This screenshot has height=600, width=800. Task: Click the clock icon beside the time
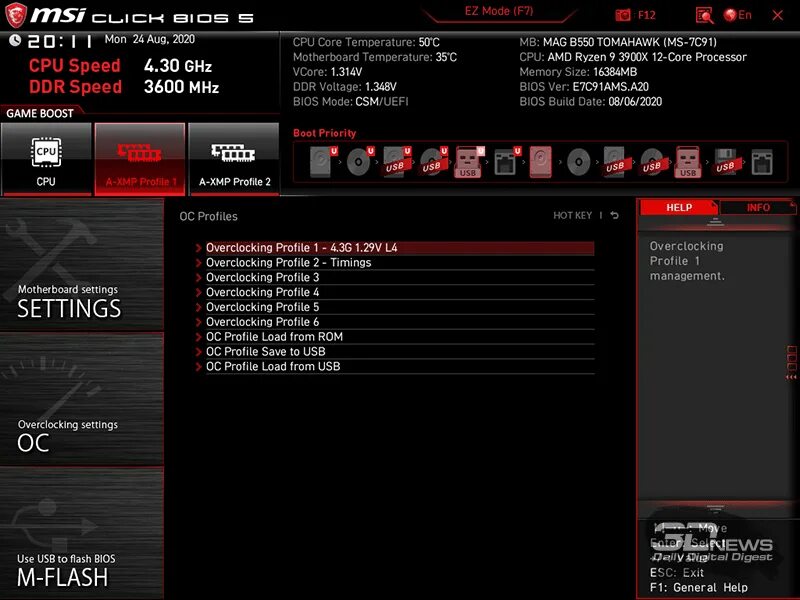point(15,40)
